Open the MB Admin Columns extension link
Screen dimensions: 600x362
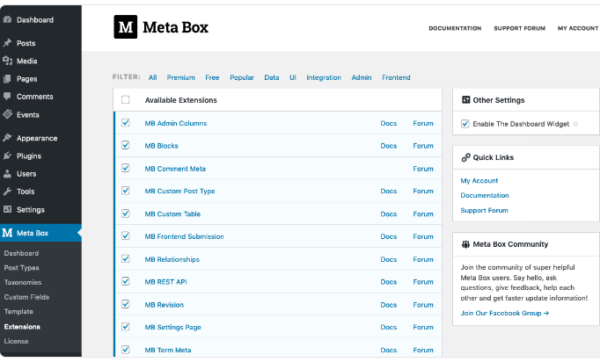click(176, 123)
